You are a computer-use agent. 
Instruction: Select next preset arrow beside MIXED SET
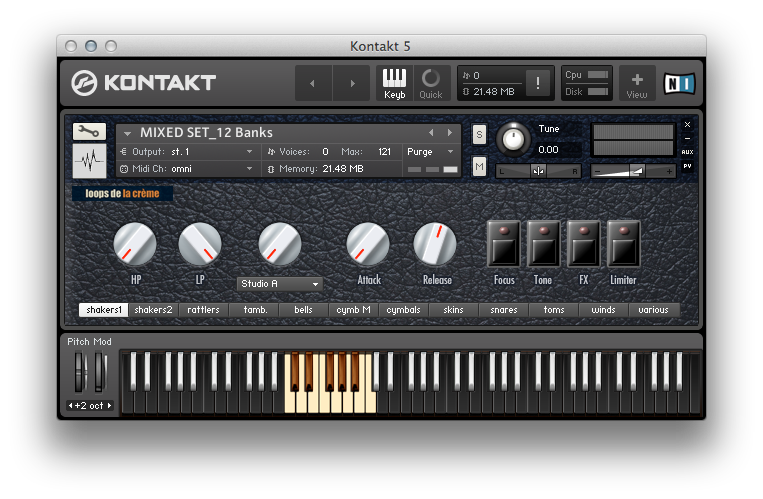(450, 132)
